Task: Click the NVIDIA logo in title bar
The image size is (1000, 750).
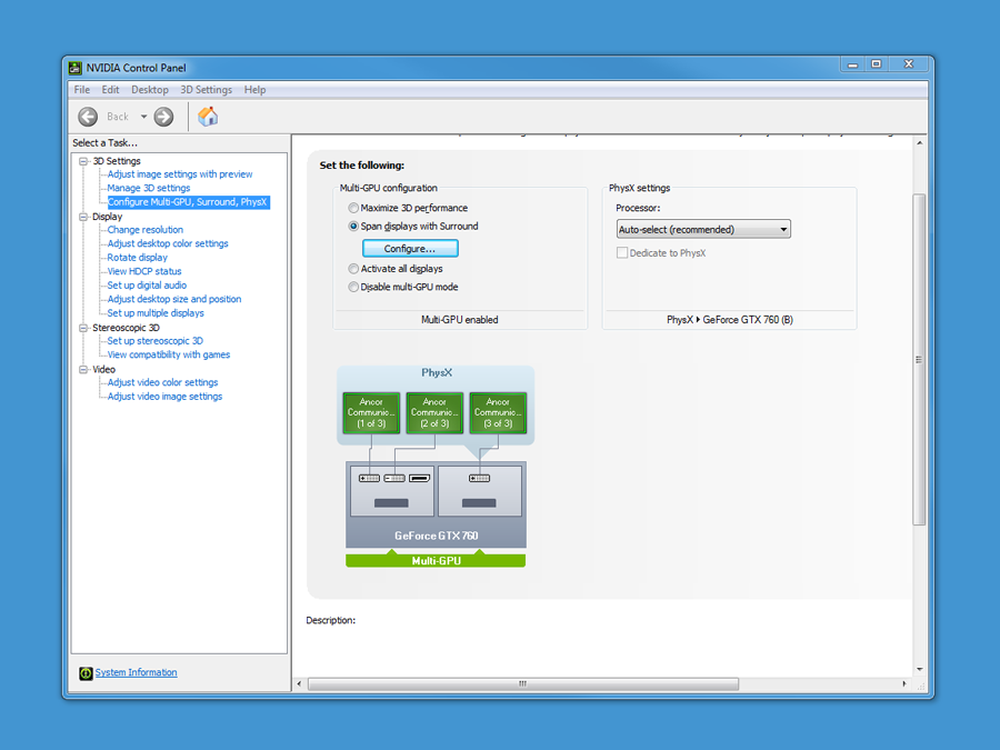Action: point(75,68)
